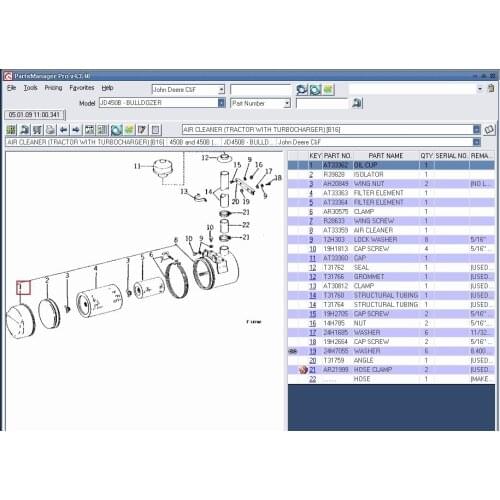Click key link 22 for HOSE
The image size is (500, 500).
click(313, 379)
